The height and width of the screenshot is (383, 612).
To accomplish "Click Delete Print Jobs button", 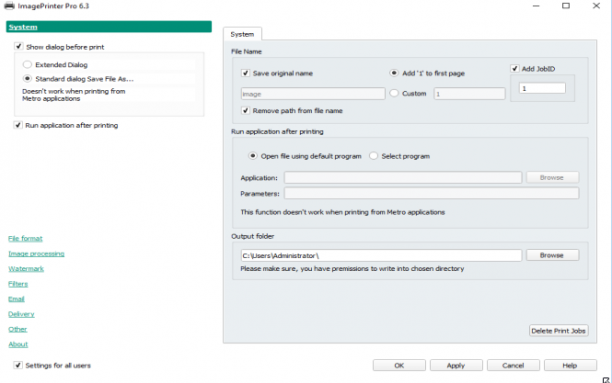I will click(559, 331).
